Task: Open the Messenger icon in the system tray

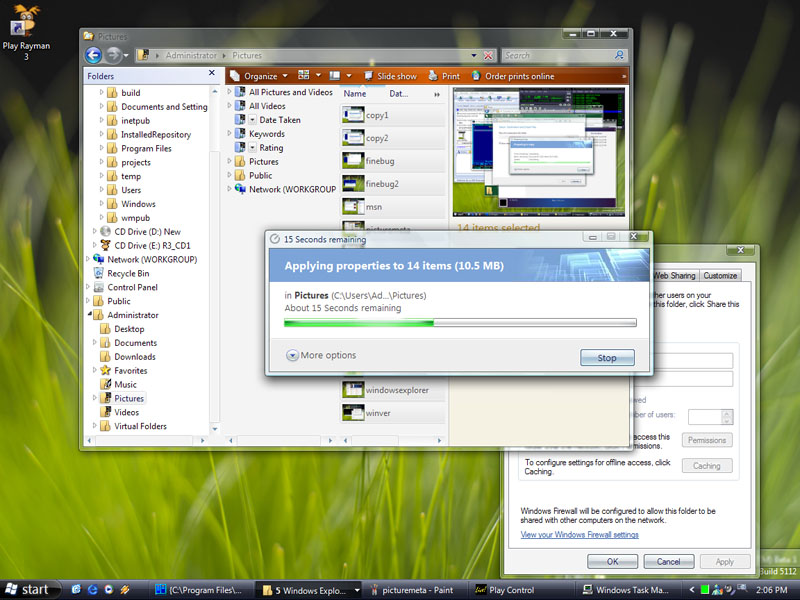Action: point(717,590)
